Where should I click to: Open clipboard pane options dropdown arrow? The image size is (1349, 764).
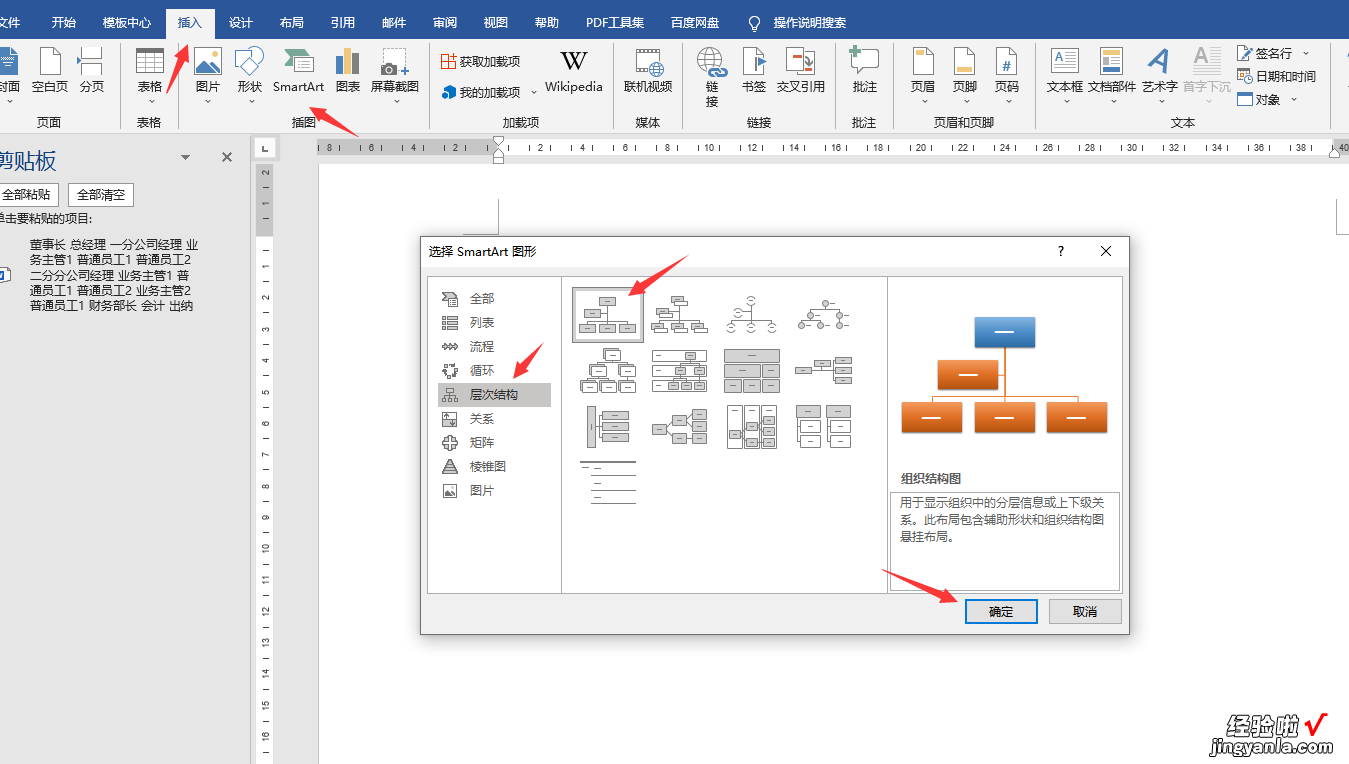[185, 157]
